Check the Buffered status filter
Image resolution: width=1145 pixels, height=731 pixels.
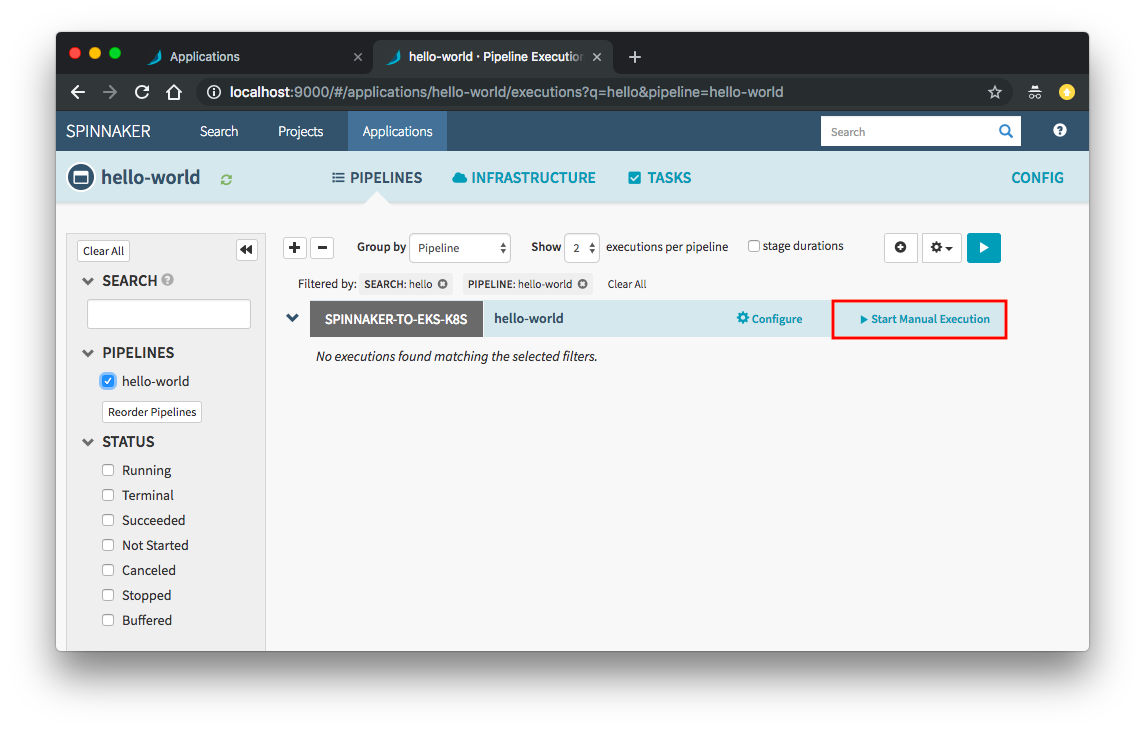tap(108, 620)
